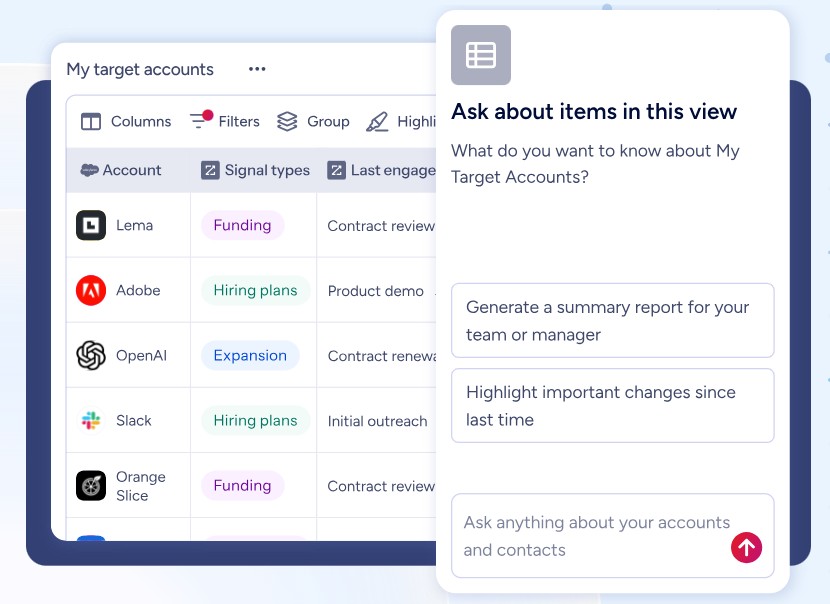Click the Hiring plans tag in Adobe row
830x604 pixels.
[x=255, y=291]
